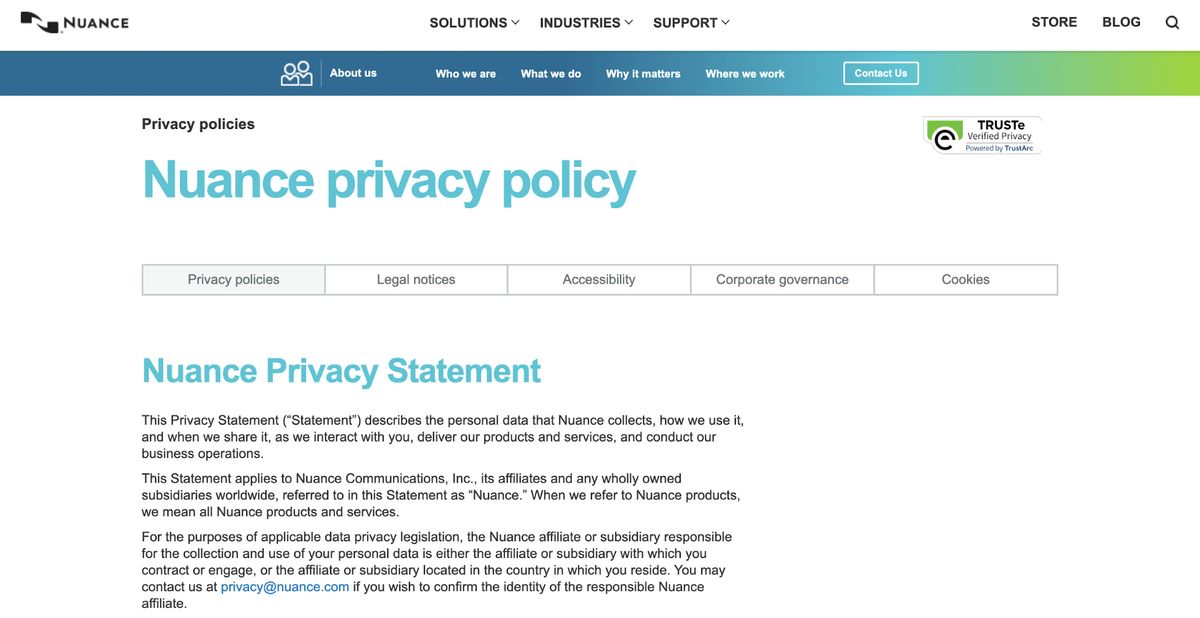Go to the Store page
The height and width of the screenshot is (618, 1200).
pyautogui.click(x=1054, y=22)
